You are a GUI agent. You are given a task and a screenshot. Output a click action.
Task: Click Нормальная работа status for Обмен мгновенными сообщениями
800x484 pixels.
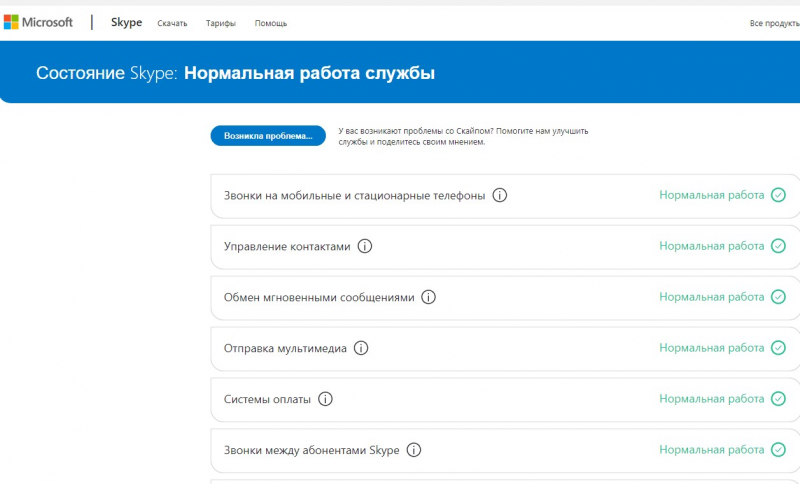tap(712, 297)
